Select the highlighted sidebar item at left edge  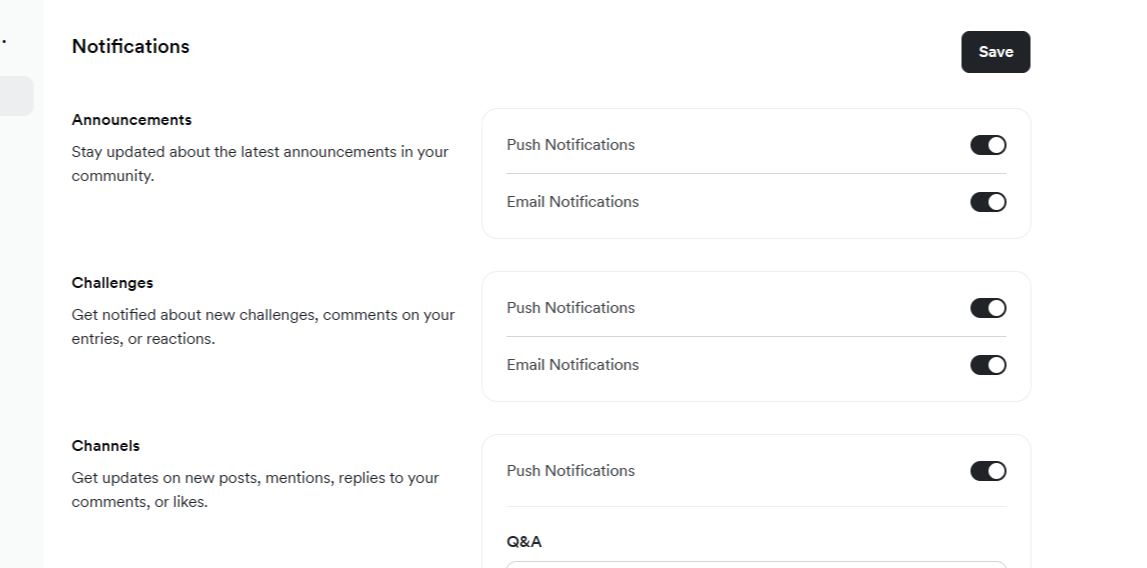(x=16, y=96)
